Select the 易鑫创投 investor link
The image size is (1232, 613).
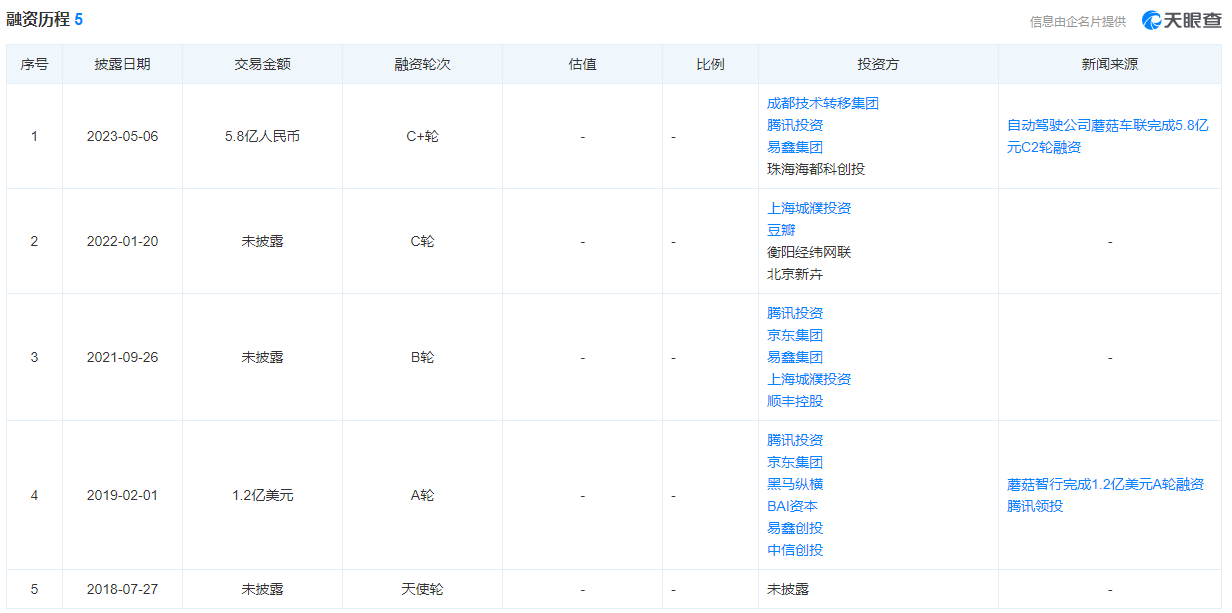795,528
